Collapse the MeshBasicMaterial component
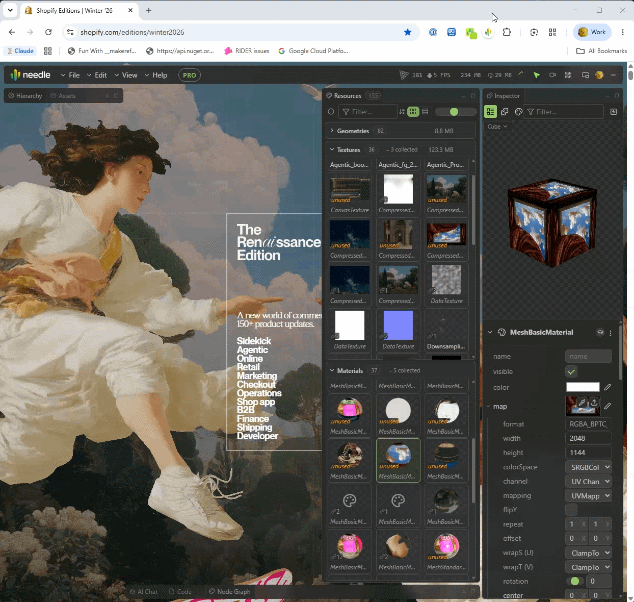The image size is (634, 602). coord(490,332)
